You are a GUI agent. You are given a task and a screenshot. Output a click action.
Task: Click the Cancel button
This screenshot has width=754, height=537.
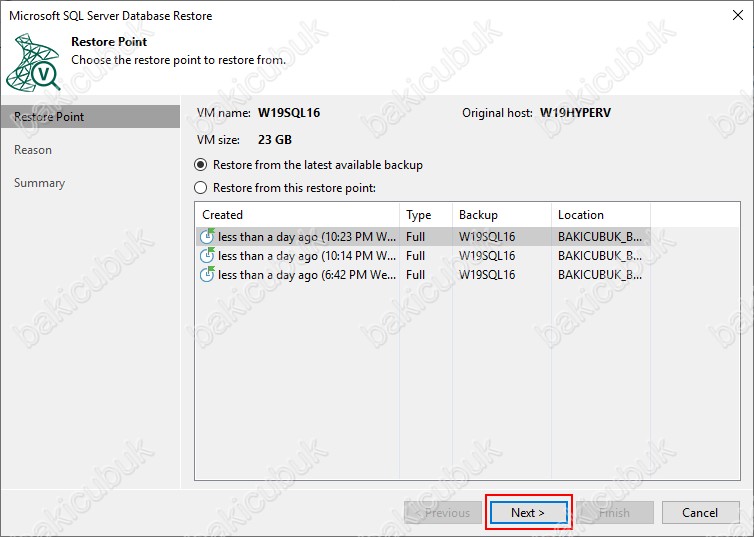(700, 513)
